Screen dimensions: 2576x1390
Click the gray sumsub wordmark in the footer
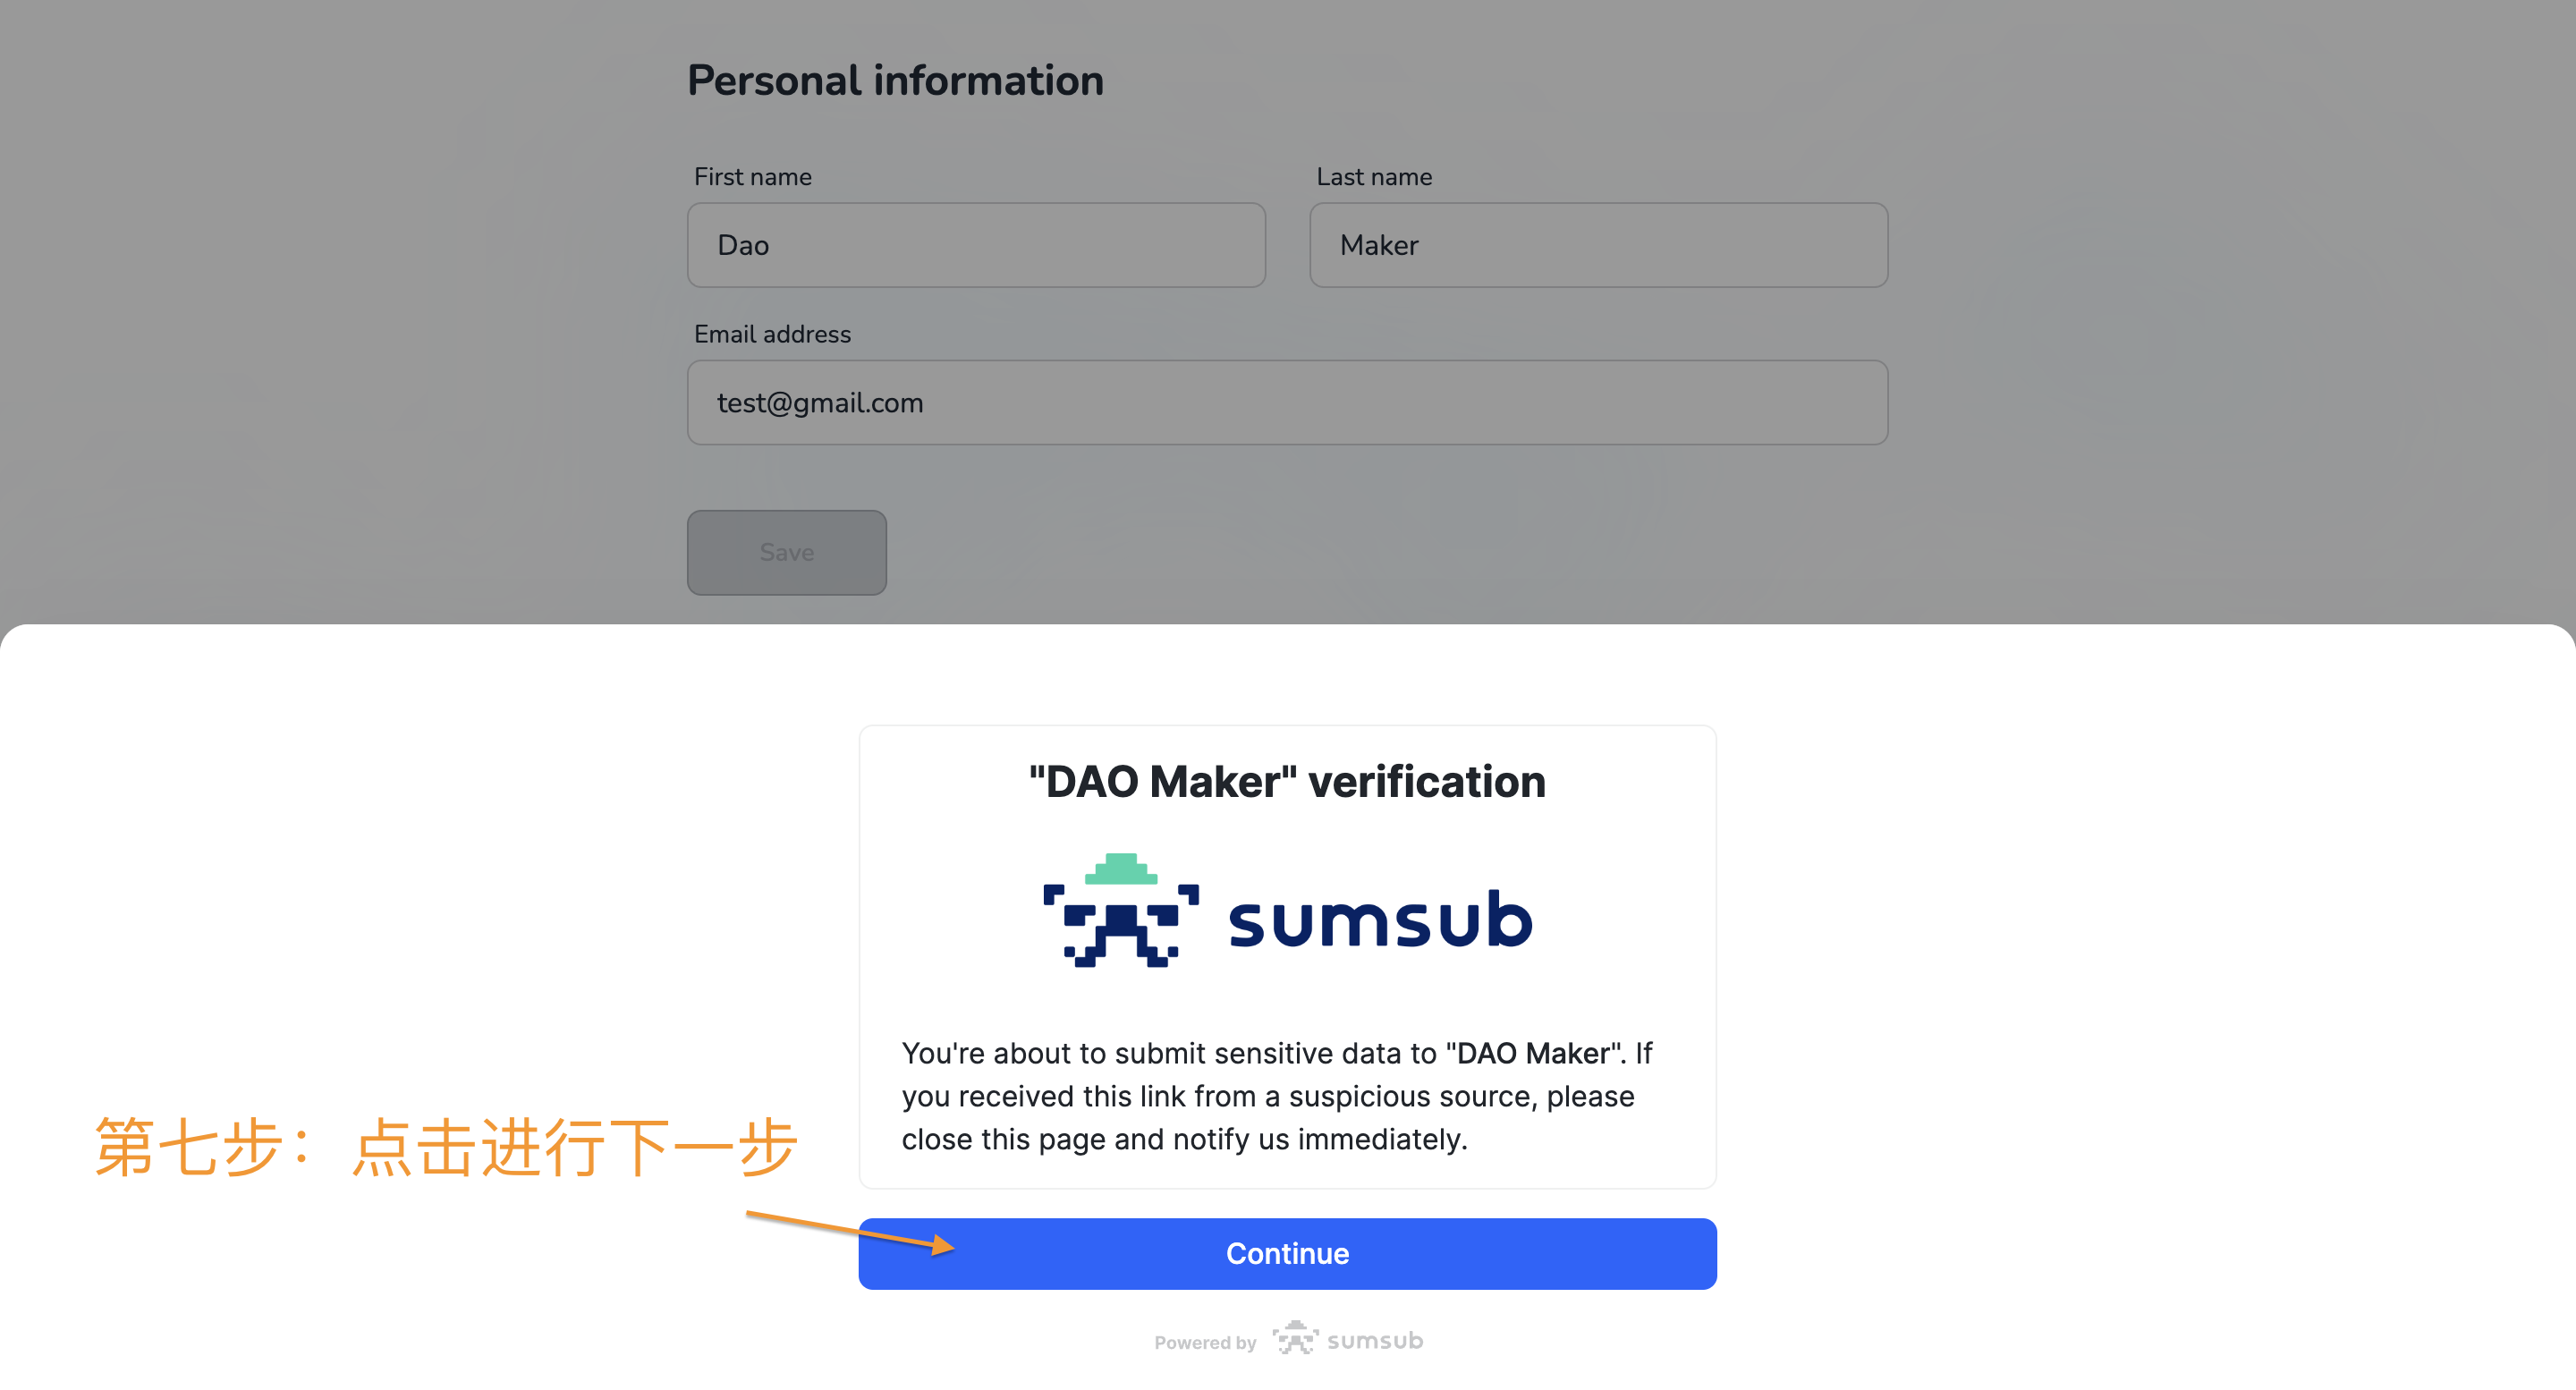1375,1341
